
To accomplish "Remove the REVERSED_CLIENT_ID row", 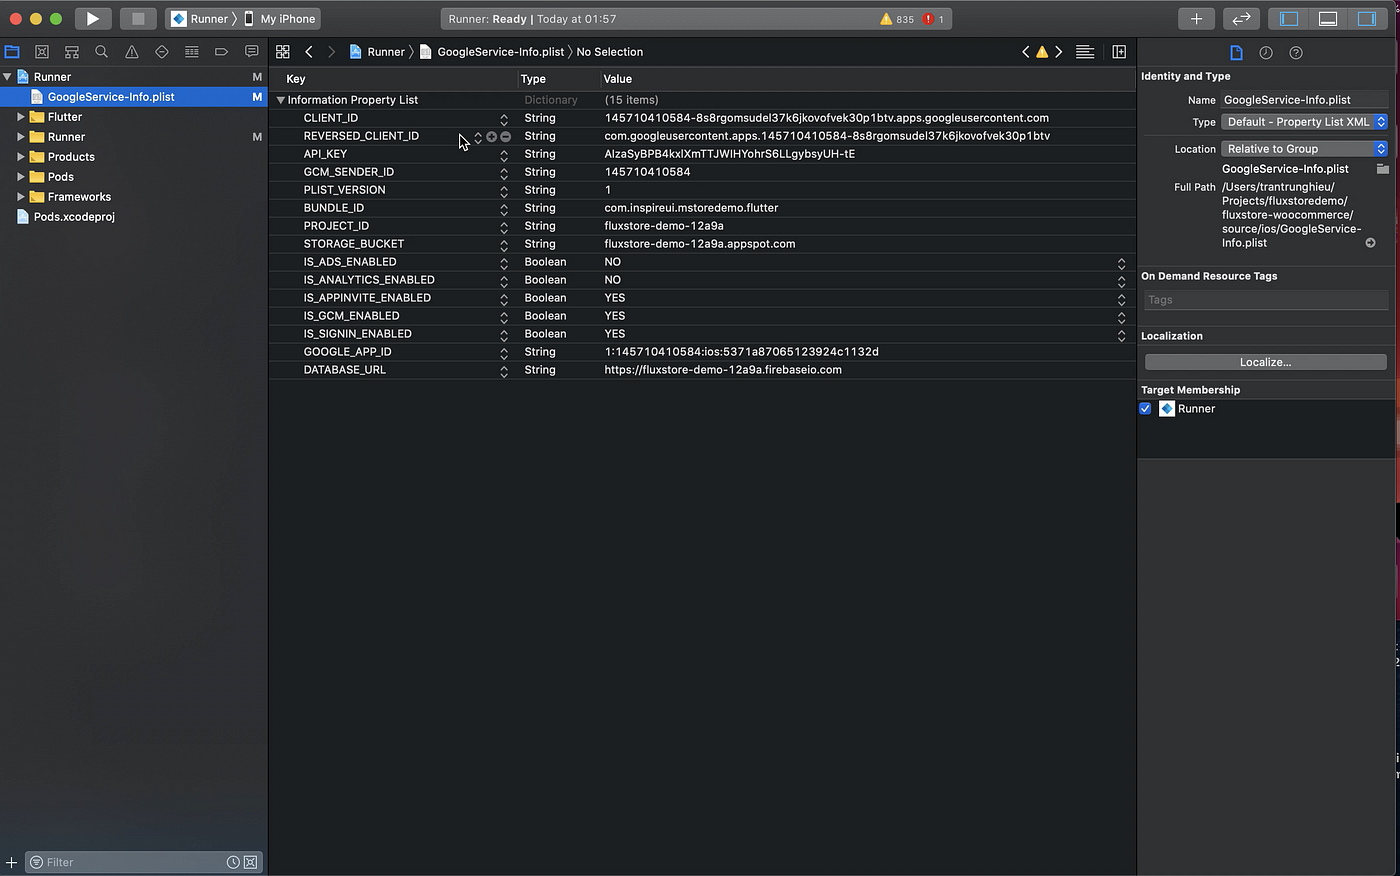I will point(505,136).
